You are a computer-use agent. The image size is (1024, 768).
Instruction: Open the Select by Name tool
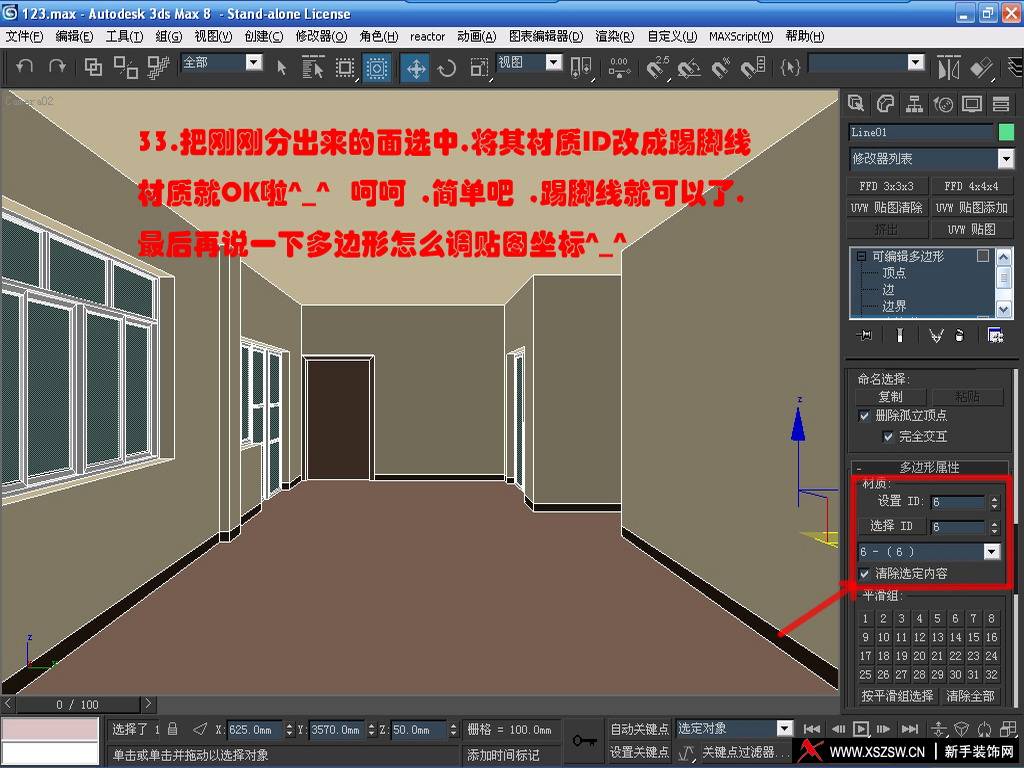pos(313,67)
